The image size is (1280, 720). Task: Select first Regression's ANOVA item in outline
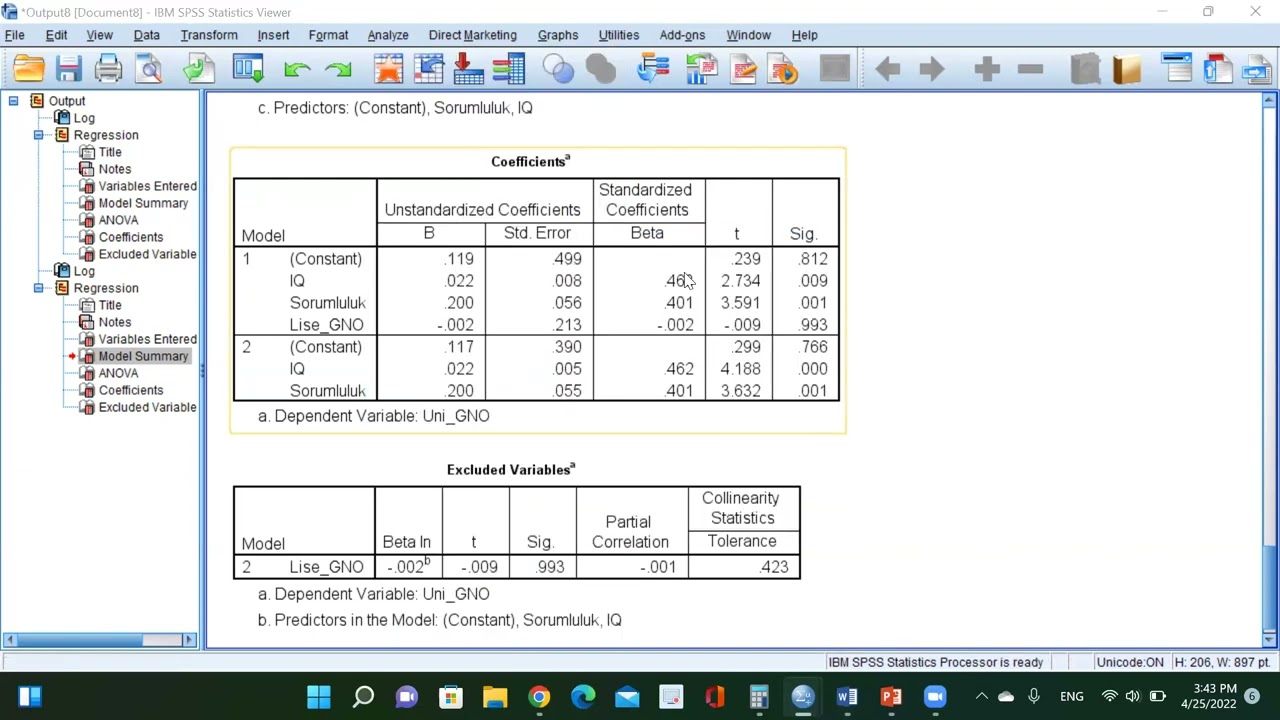tap(118, 220)
